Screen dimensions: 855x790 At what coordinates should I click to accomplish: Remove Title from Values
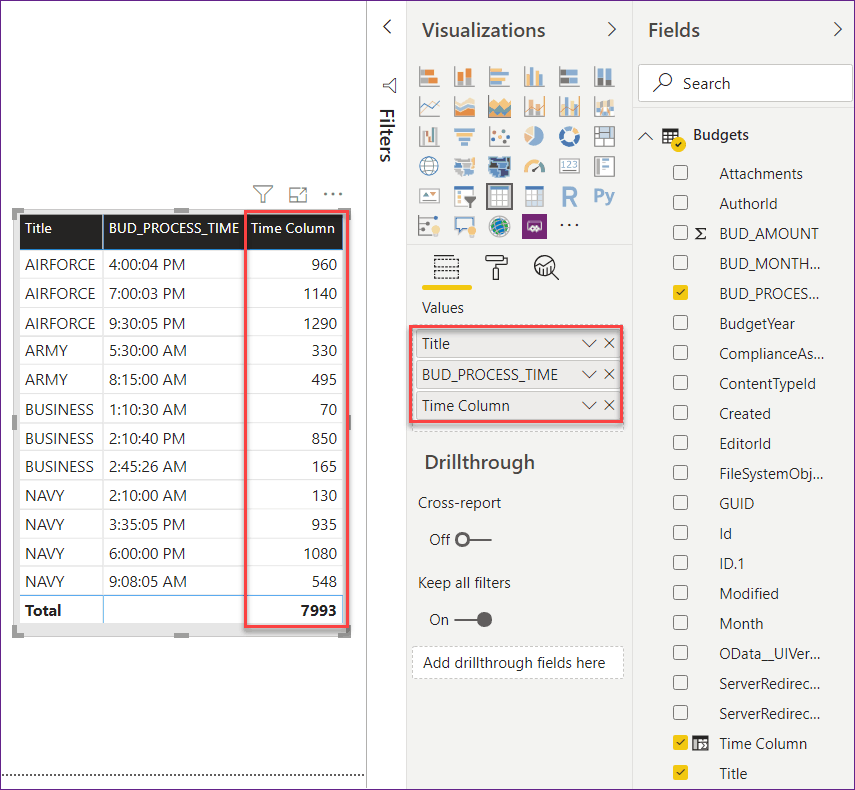tap(610, 343)
